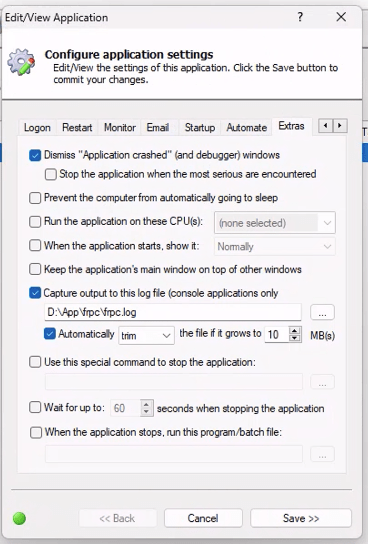Increase the wait seconds spinner value
This screenshot has height=544, width=368.
(x=146, y=404)
